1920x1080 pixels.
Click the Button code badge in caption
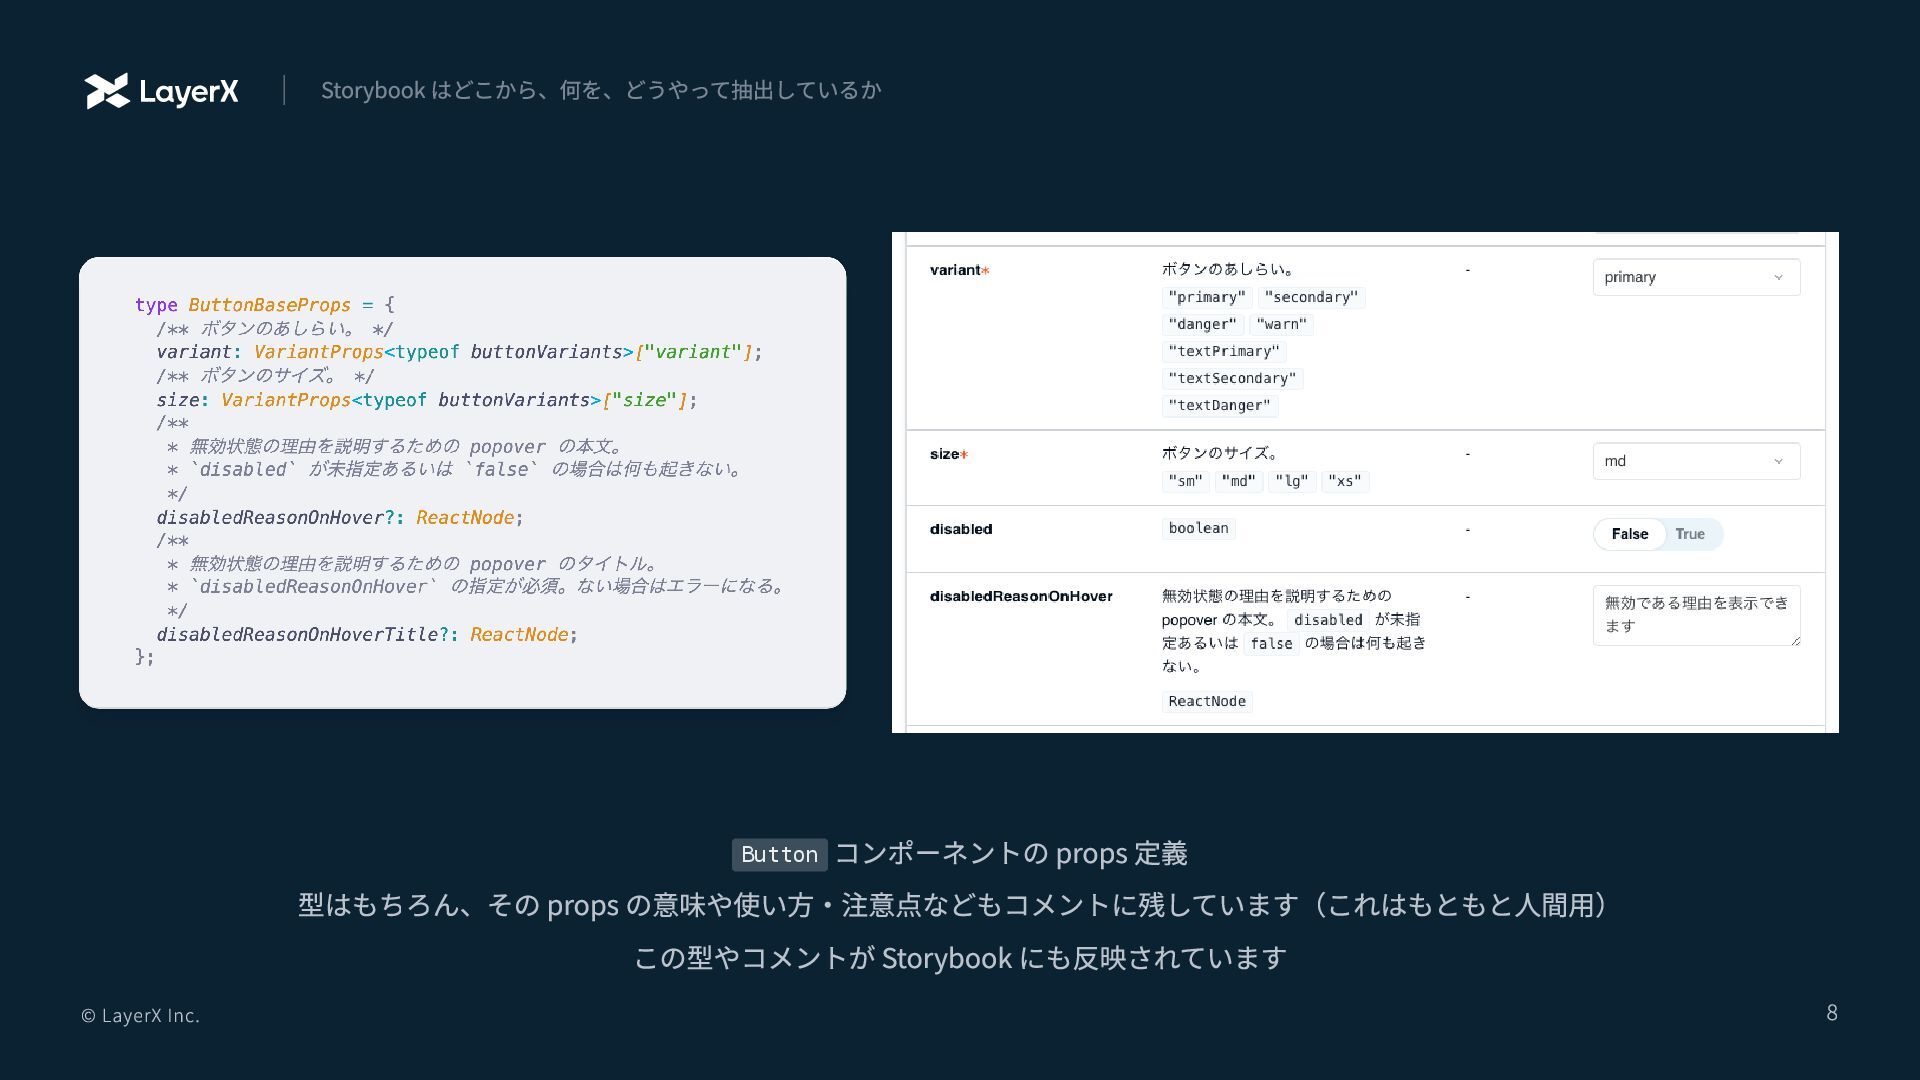pyautogui.click(x=779, y=854)
